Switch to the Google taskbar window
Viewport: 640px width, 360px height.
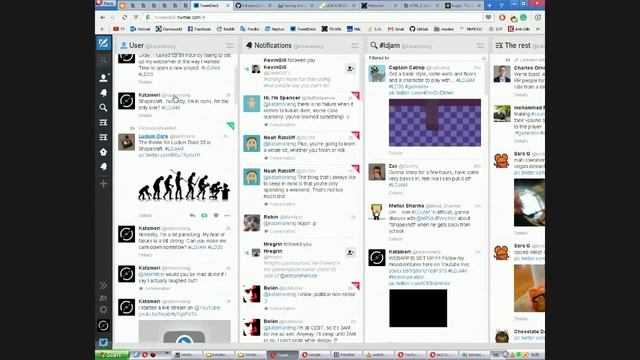[x=314, y=355]
